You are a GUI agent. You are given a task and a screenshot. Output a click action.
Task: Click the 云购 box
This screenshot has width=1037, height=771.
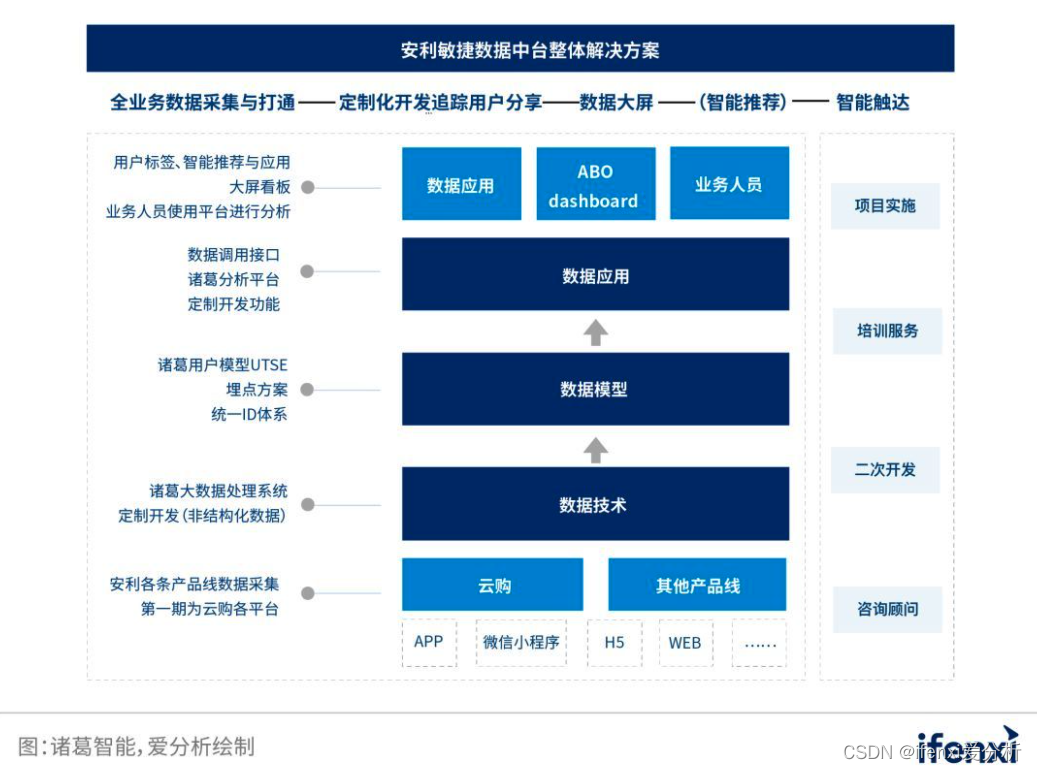(493, 585)
